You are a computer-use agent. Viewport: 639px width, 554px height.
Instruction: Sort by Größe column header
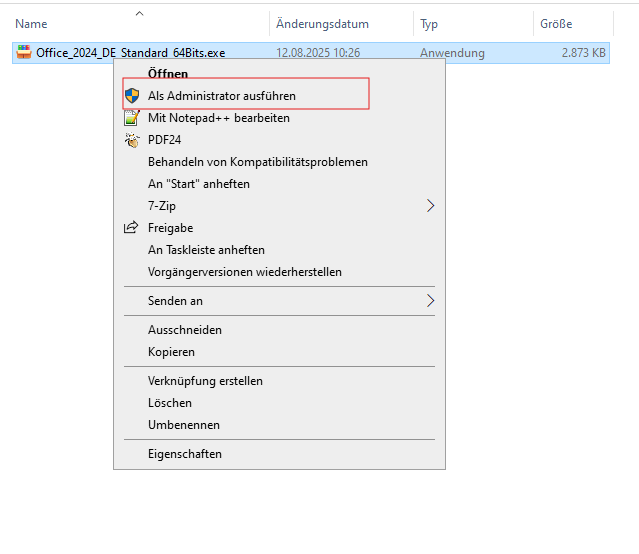pyautogui.click(x=556, y=23)
